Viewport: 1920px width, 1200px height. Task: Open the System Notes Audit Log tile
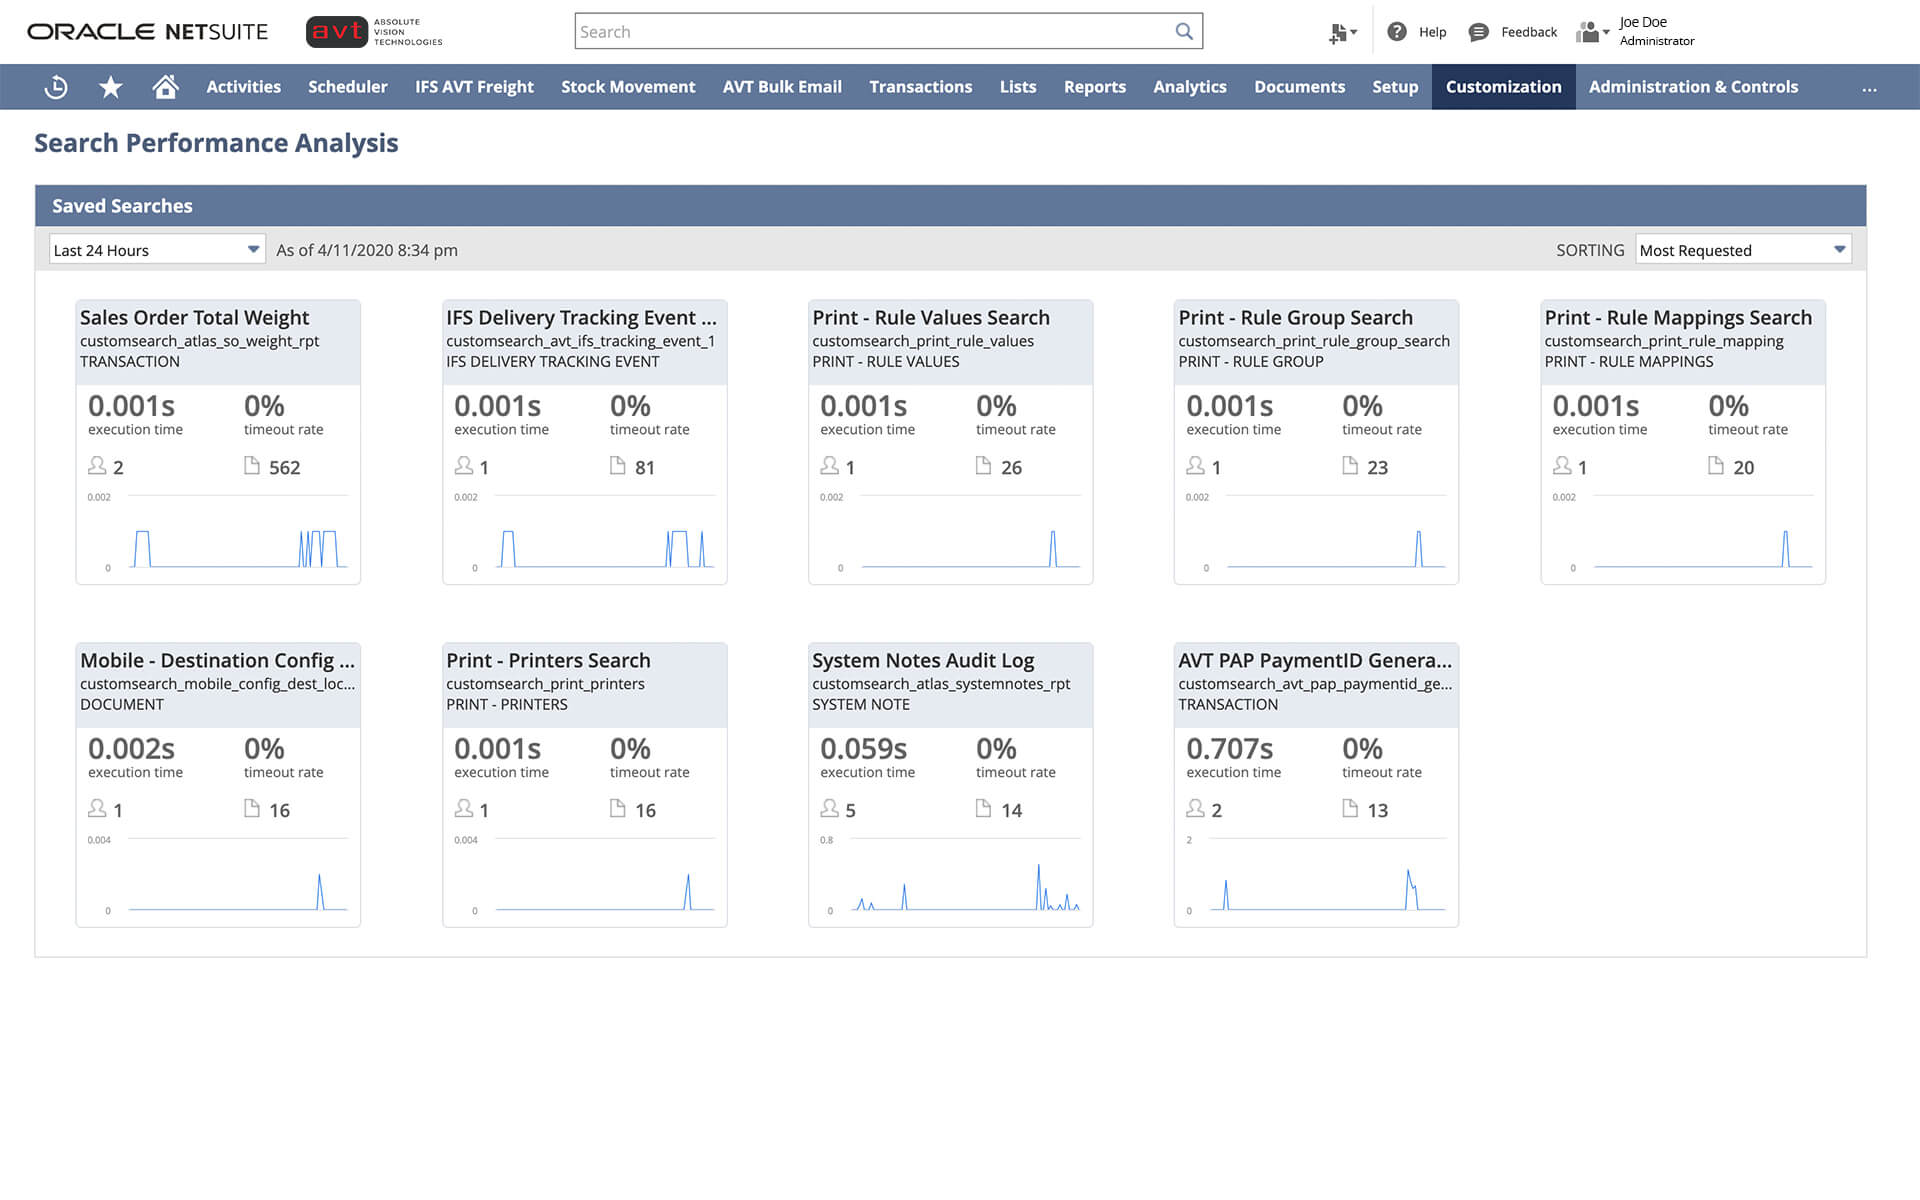[923, 661]
